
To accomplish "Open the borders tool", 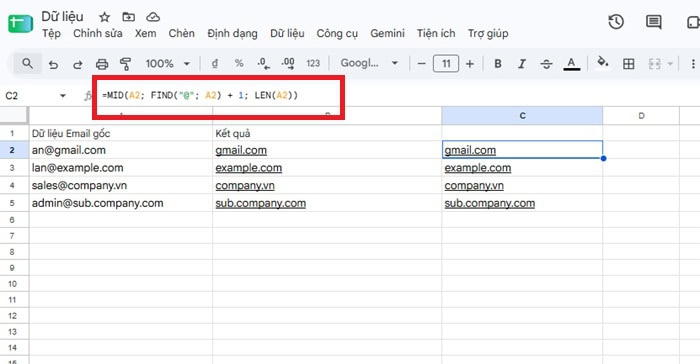I will click(x=629, y=64).
